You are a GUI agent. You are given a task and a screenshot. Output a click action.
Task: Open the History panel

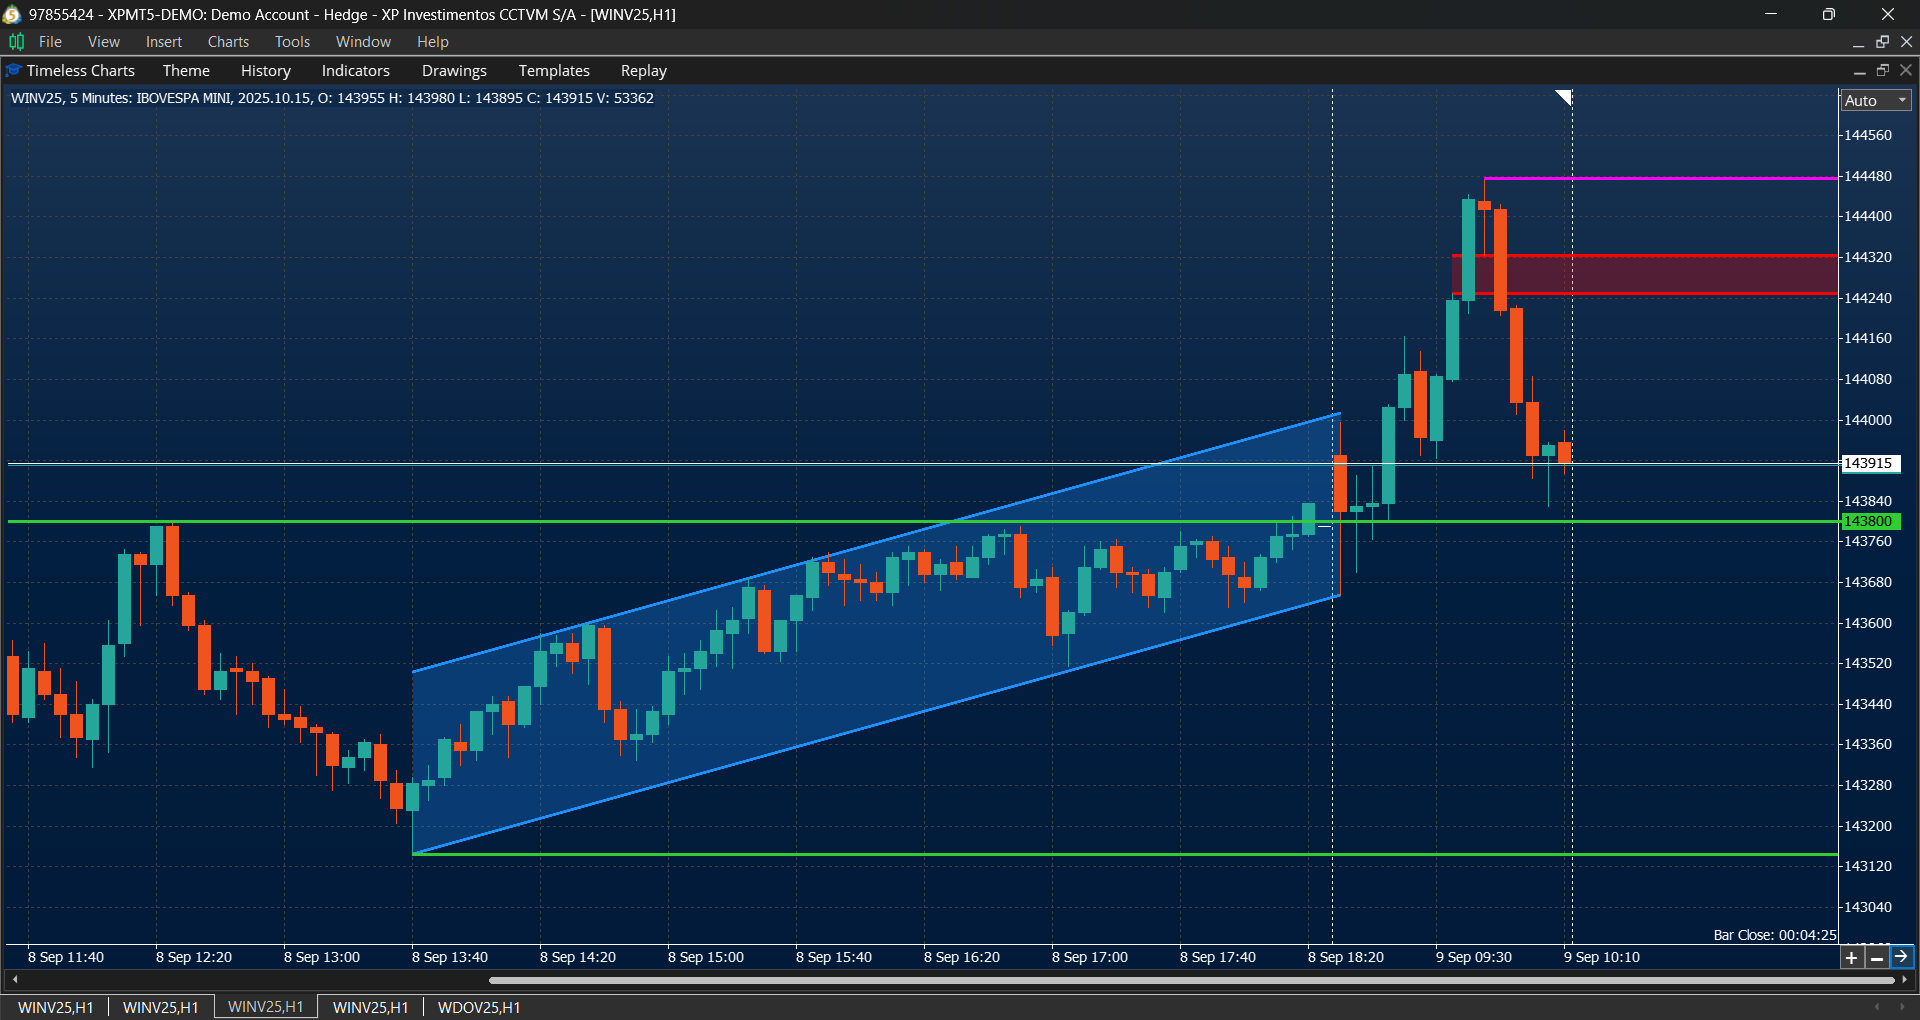tap(265, 70)
